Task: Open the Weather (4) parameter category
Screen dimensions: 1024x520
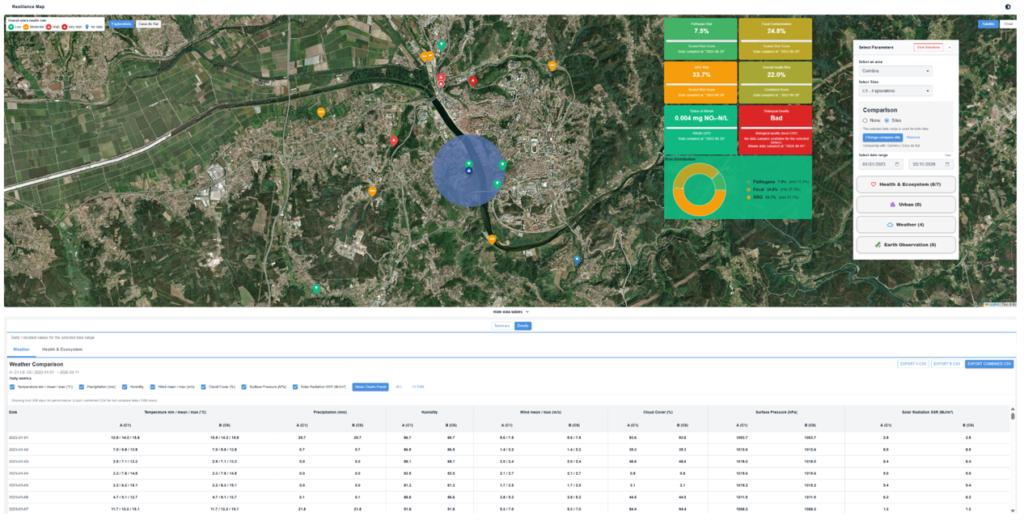Action: [906, 225]
